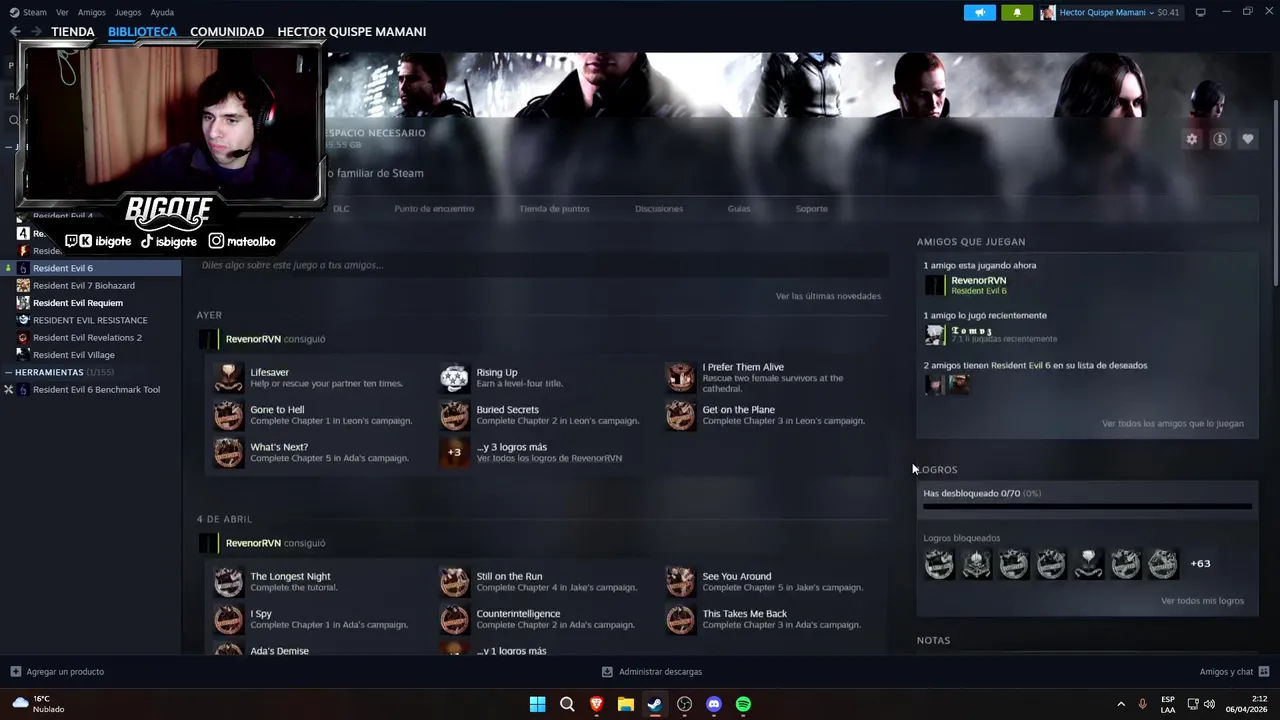Click the add product plus icon
This screenshot has width=1280, height=720.
[15, 672]
